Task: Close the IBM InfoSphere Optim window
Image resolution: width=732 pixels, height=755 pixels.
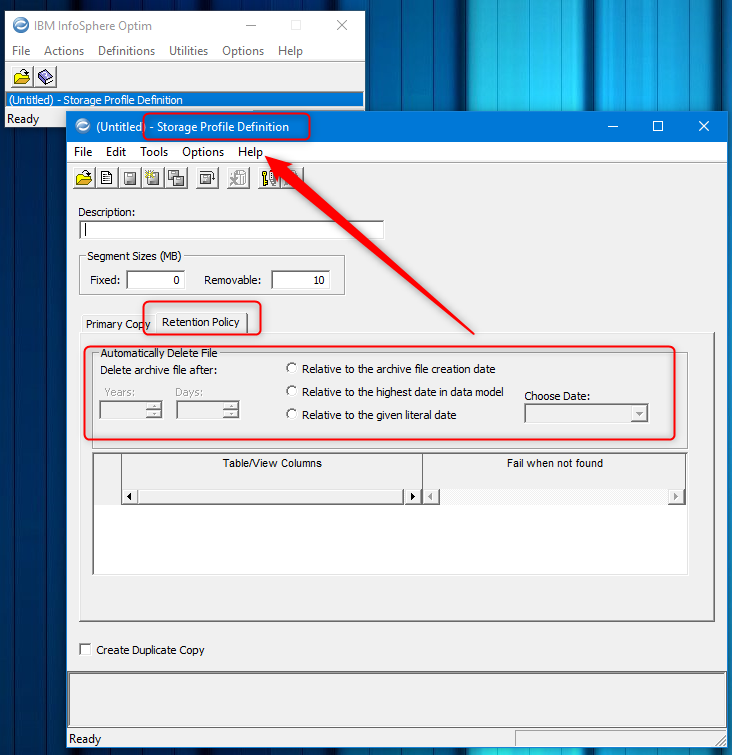Action: [x=342, y=25]
